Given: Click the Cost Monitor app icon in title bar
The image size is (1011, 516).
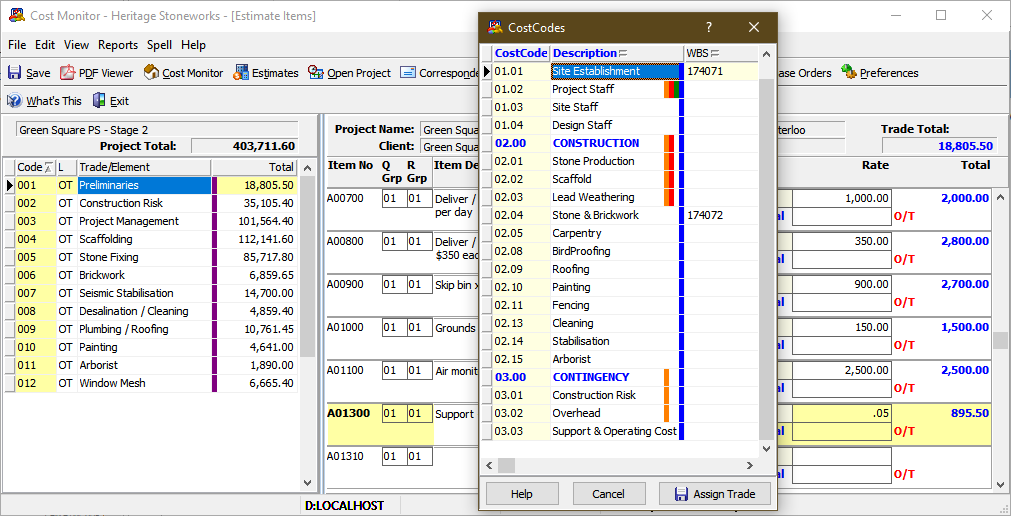Looking at the screenshot, I should click(17, 15).
